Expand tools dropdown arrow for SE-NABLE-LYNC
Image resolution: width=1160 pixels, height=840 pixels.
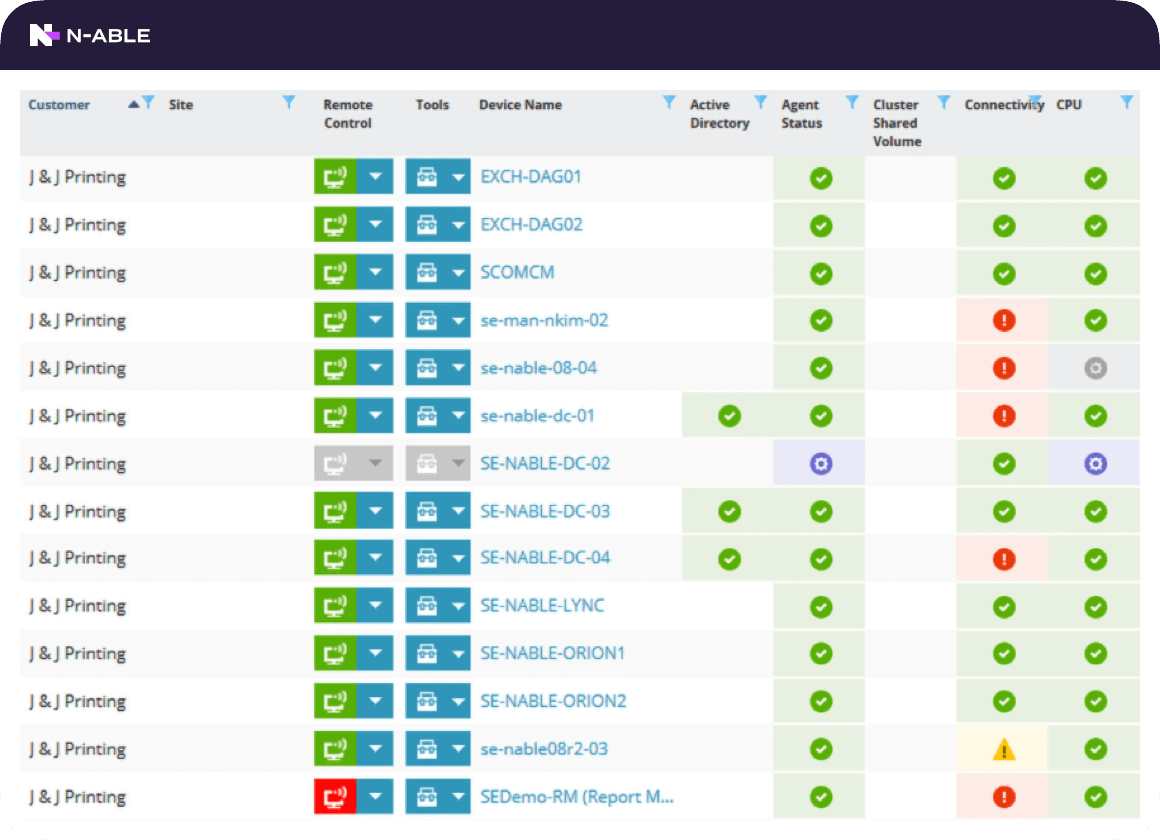click(458, 606)
